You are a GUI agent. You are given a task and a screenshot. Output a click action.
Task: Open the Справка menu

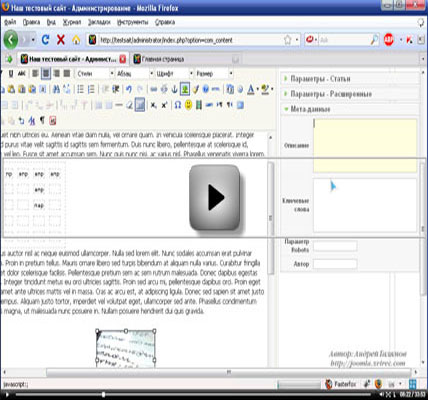coord(165,22)
